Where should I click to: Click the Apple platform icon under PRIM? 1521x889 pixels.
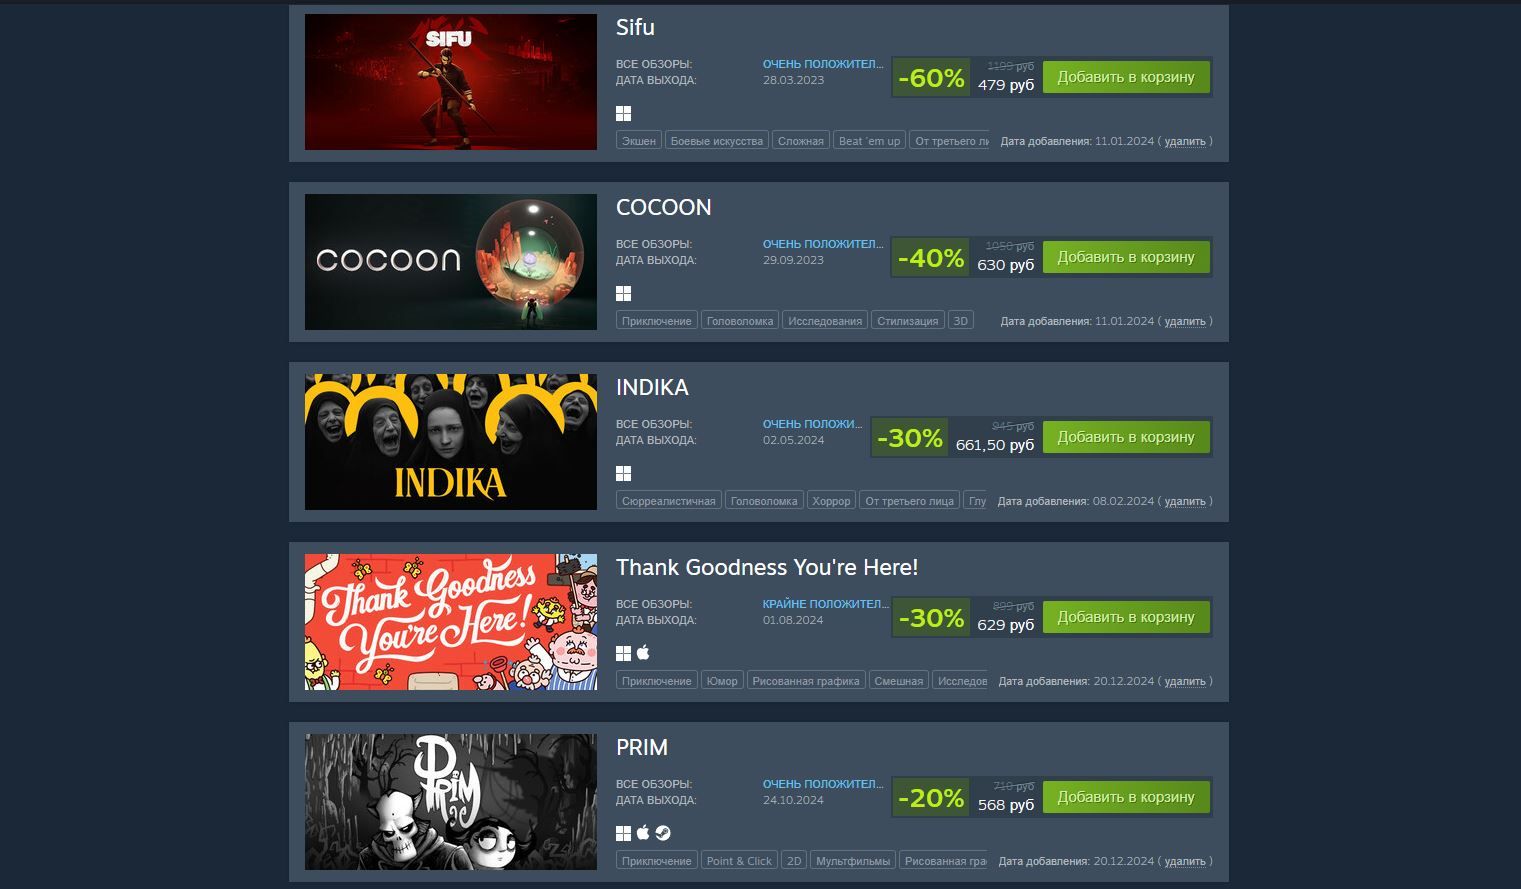pyautogui.click(x=643, y=832)
